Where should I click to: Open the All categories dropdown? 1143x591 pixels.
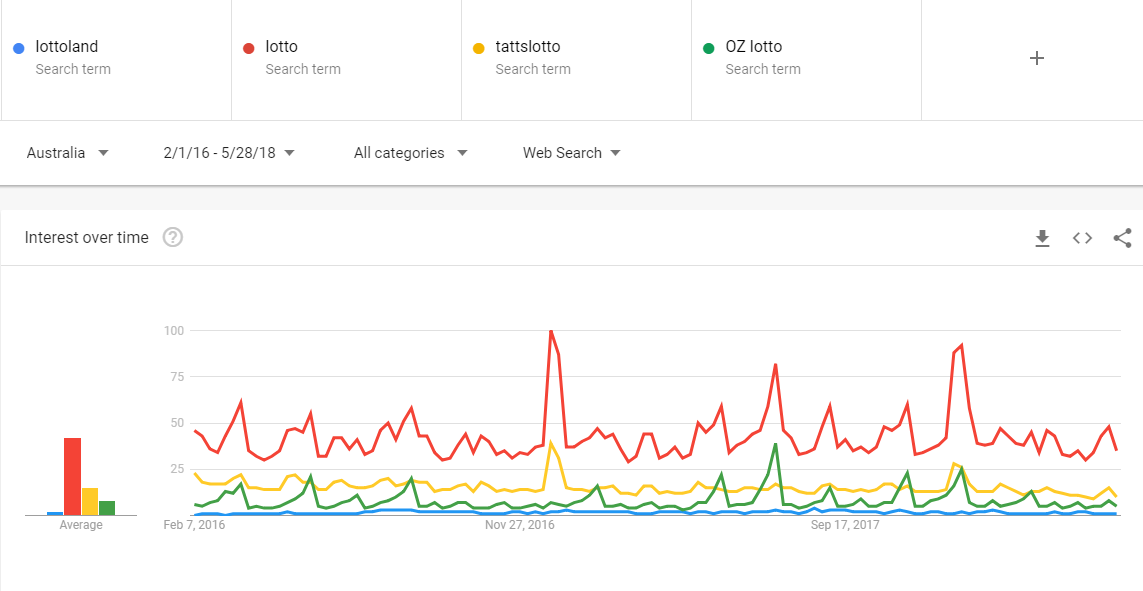[410, 153]
